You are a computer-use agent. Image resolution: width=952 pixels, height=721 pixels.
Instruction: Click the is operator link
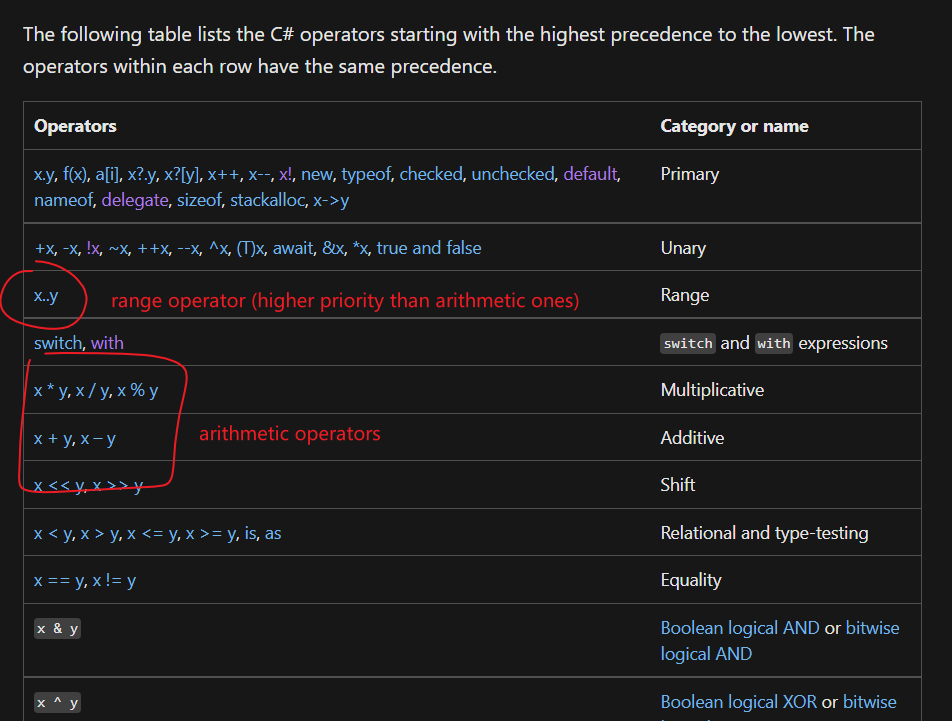(250, 533)
